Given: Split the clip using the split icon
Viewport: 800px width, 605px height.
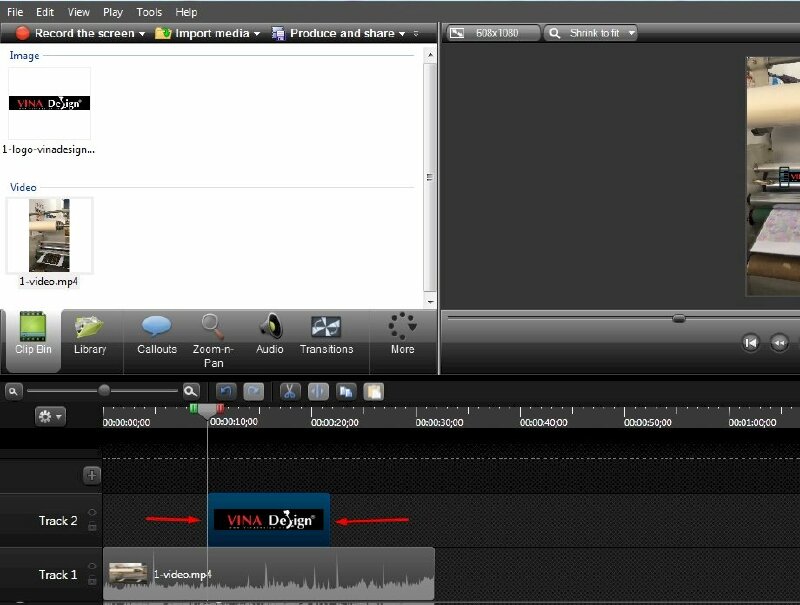Looking at the screenshot, I should 317,391.
